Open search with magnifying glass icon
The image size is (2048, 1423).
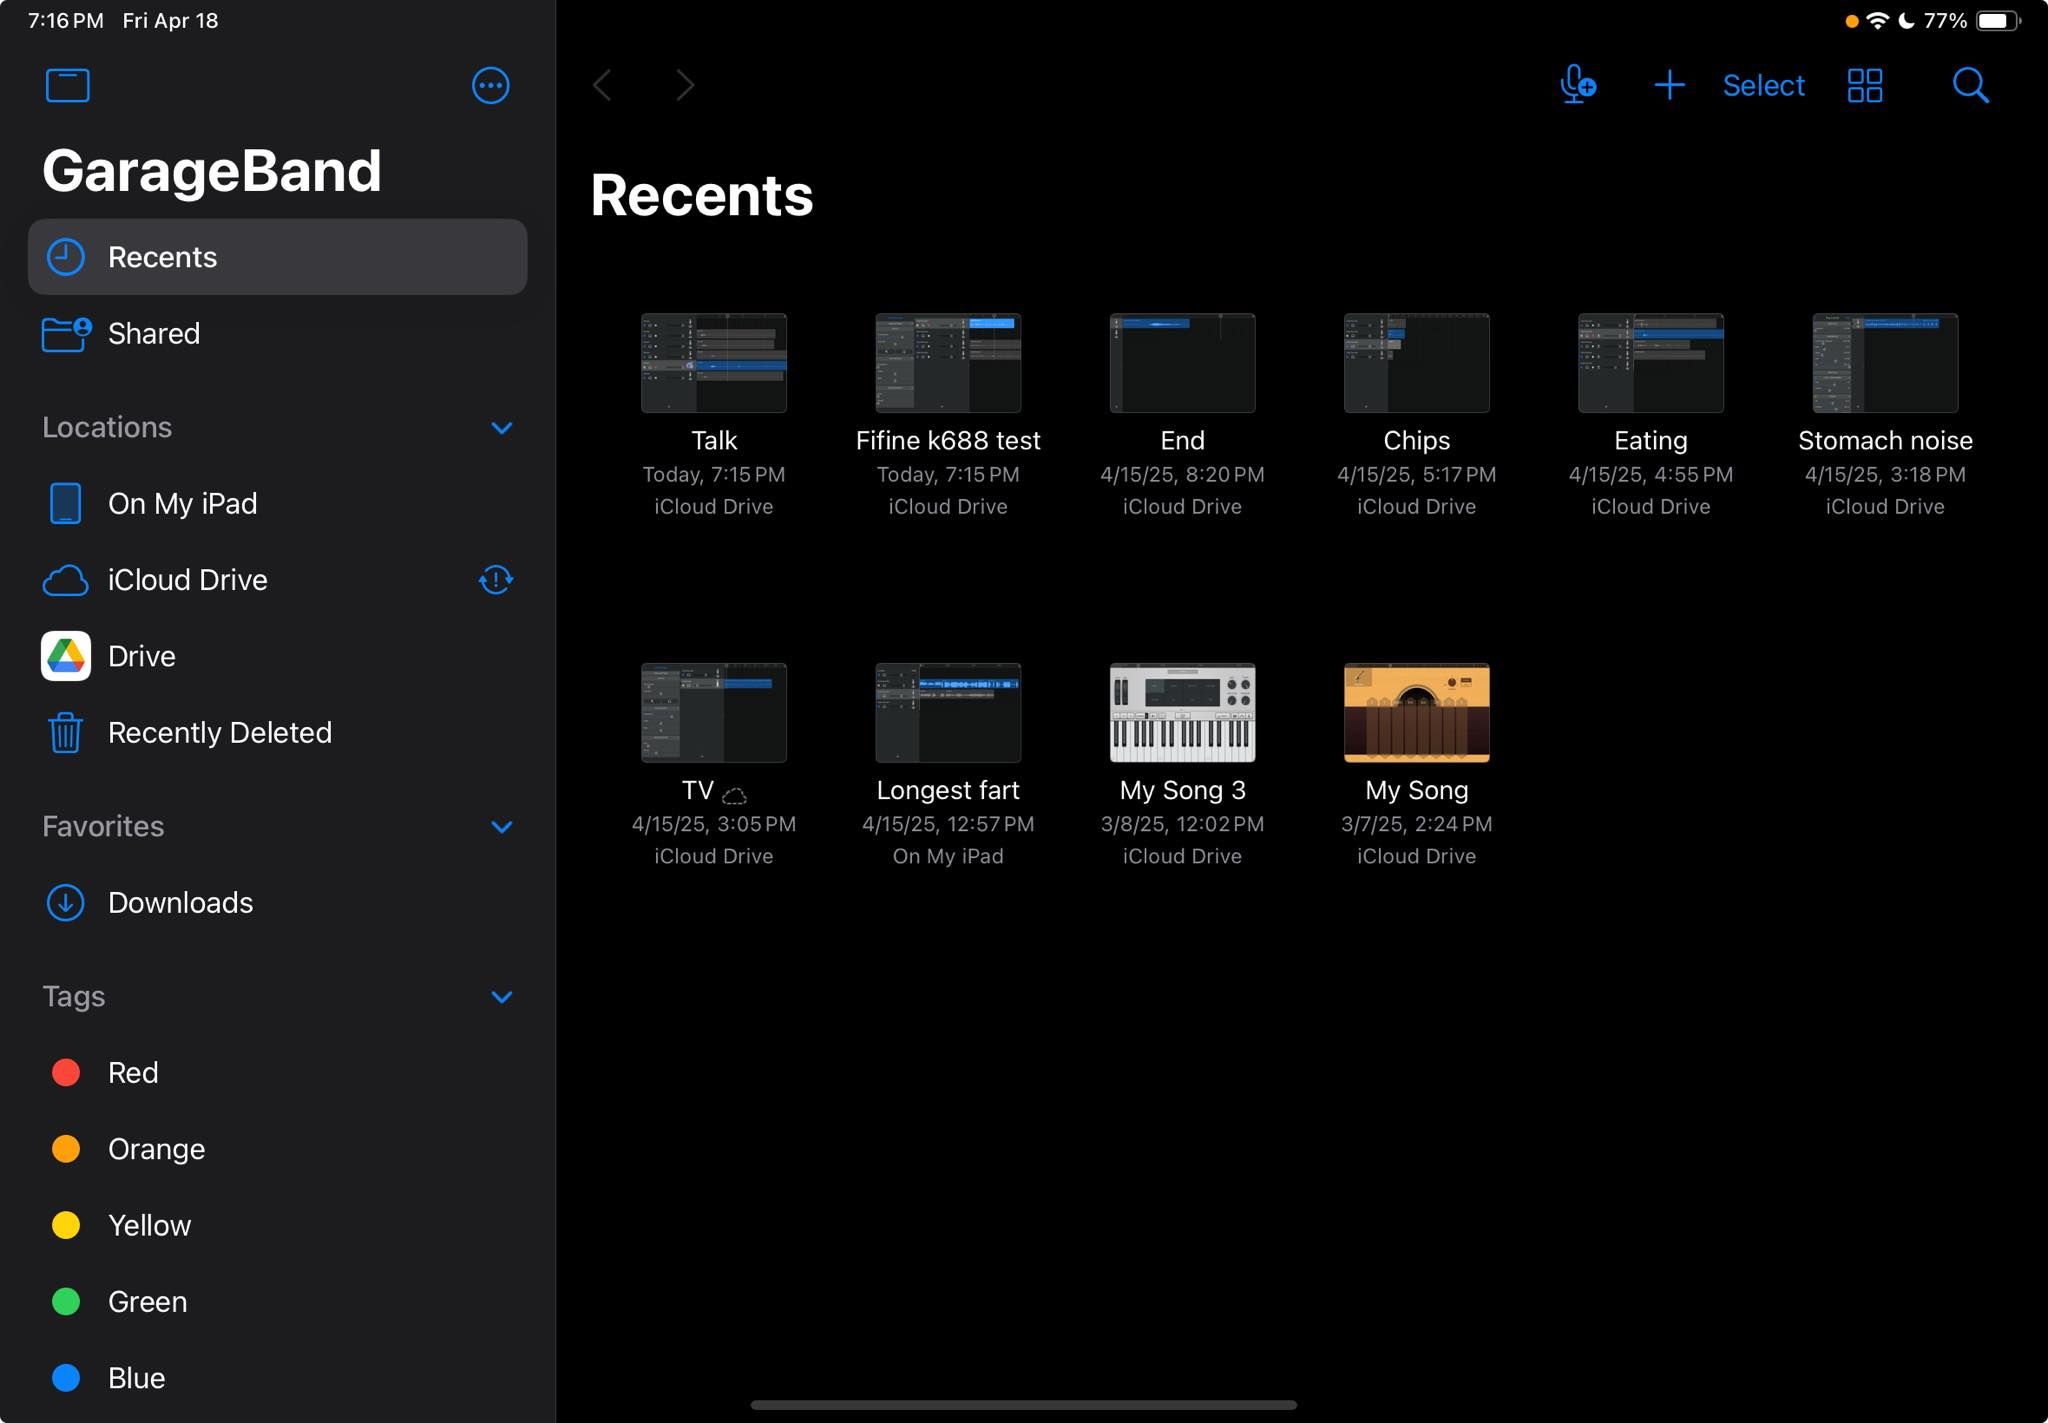click(1970, 85)
